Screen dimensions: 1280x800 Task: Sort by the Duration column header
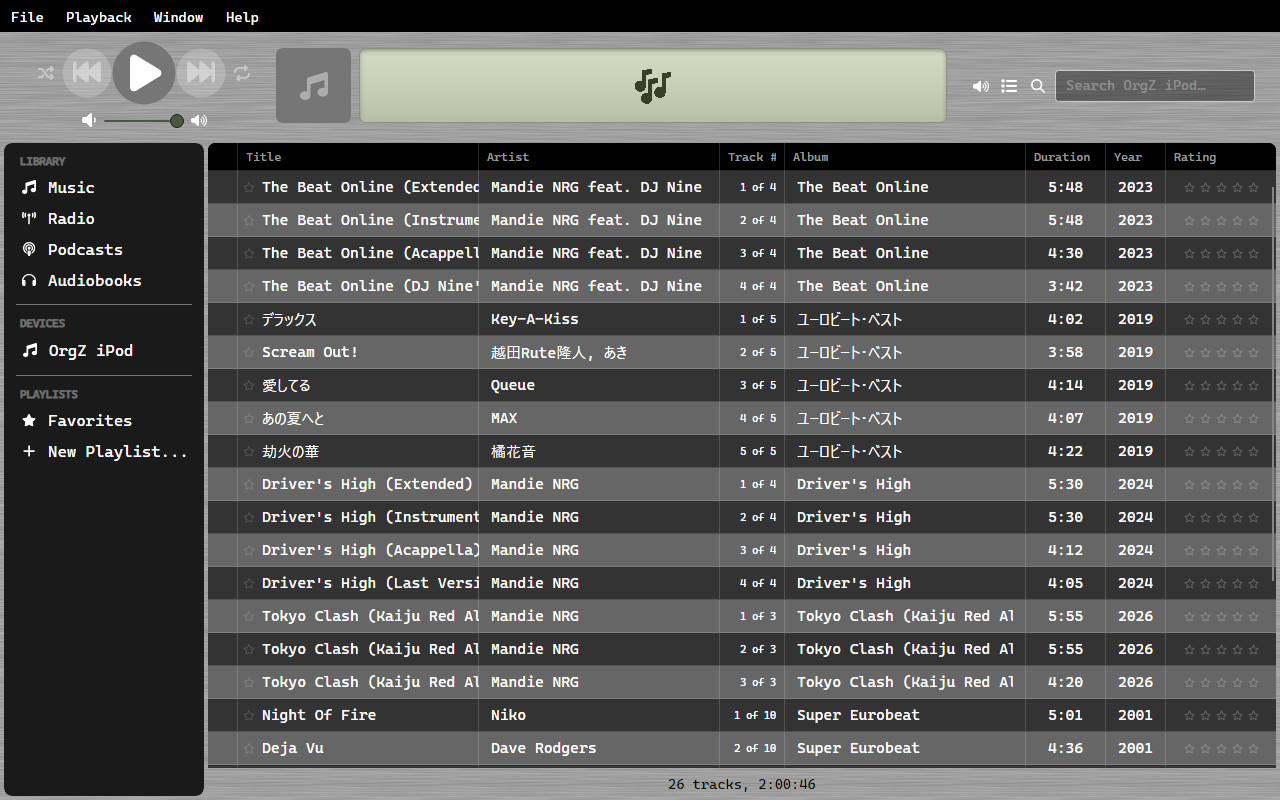click(x=1065, y=157)
